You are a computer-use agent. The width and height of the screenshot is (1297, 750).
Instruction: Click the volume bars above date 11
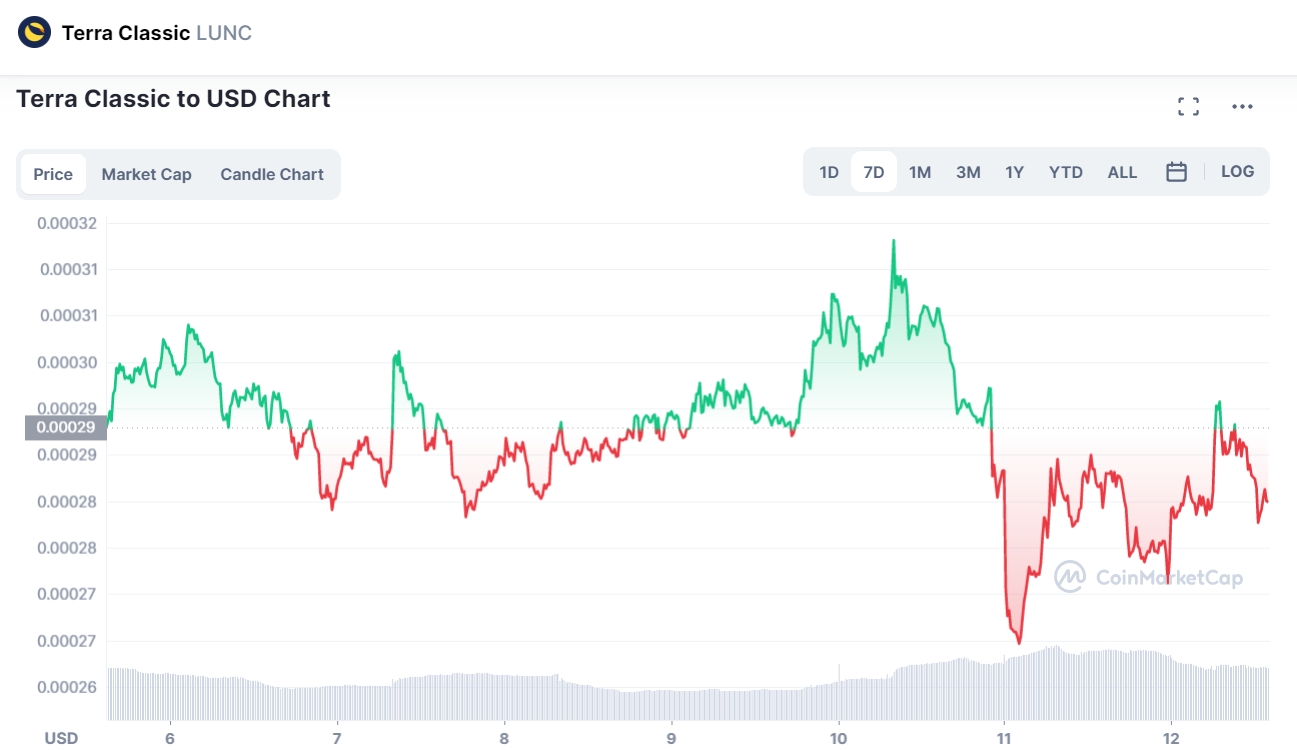pyautogui.click(x=1005, y=690)
